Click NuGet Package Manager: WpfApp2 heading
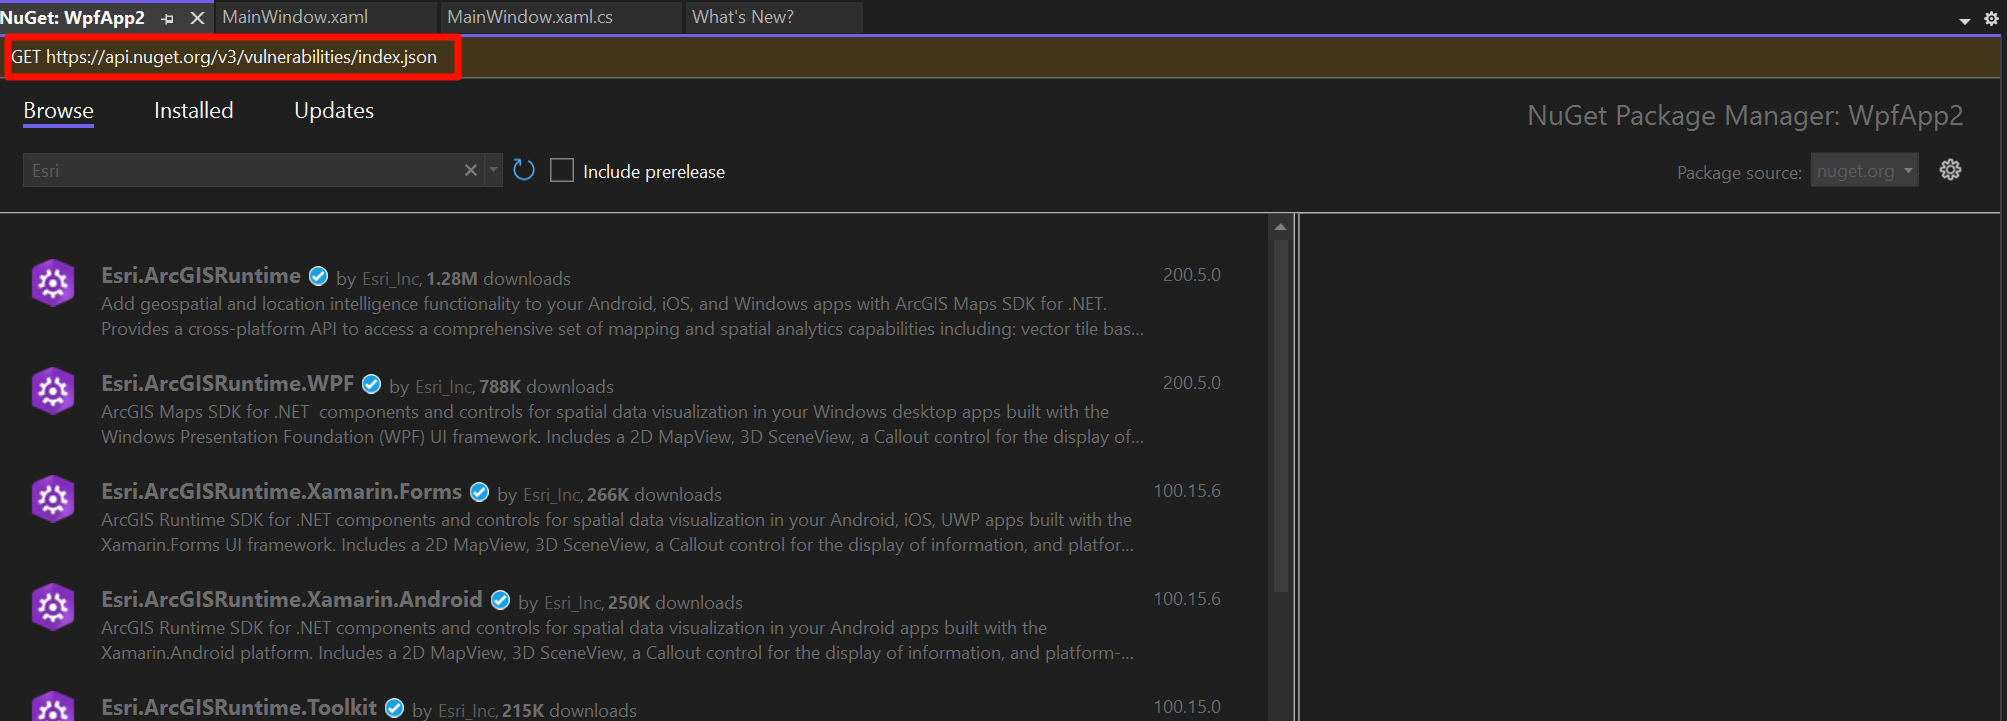2007x721 pixels. pos(1745,116)
